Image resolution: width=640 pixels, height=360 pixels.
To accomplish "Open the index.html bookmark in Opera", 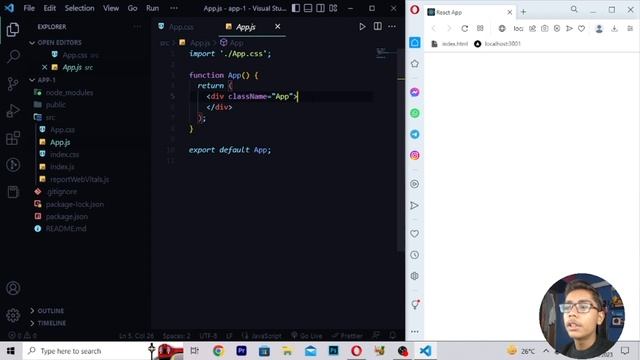I will (450, 44).
